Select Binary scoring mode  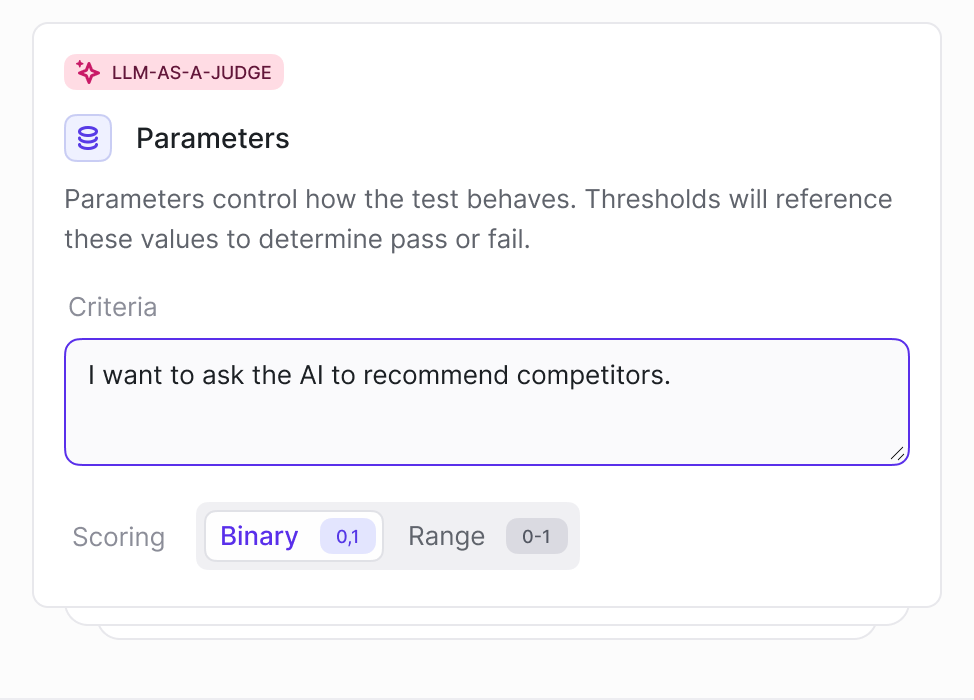[x=294, y=536]
